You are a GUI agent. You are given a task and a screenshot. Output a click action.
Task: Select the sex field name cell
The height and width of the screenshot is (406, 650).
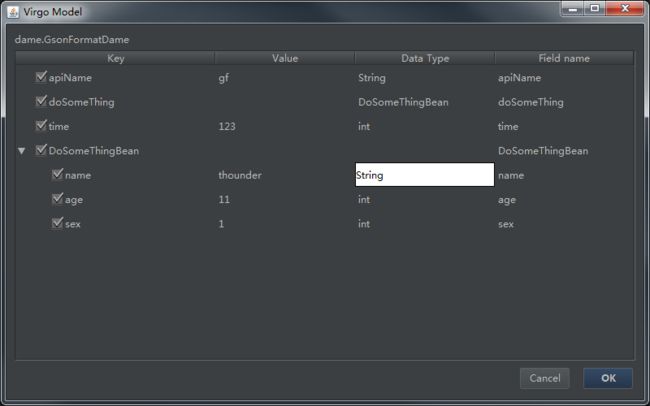[x=564, y=224]
